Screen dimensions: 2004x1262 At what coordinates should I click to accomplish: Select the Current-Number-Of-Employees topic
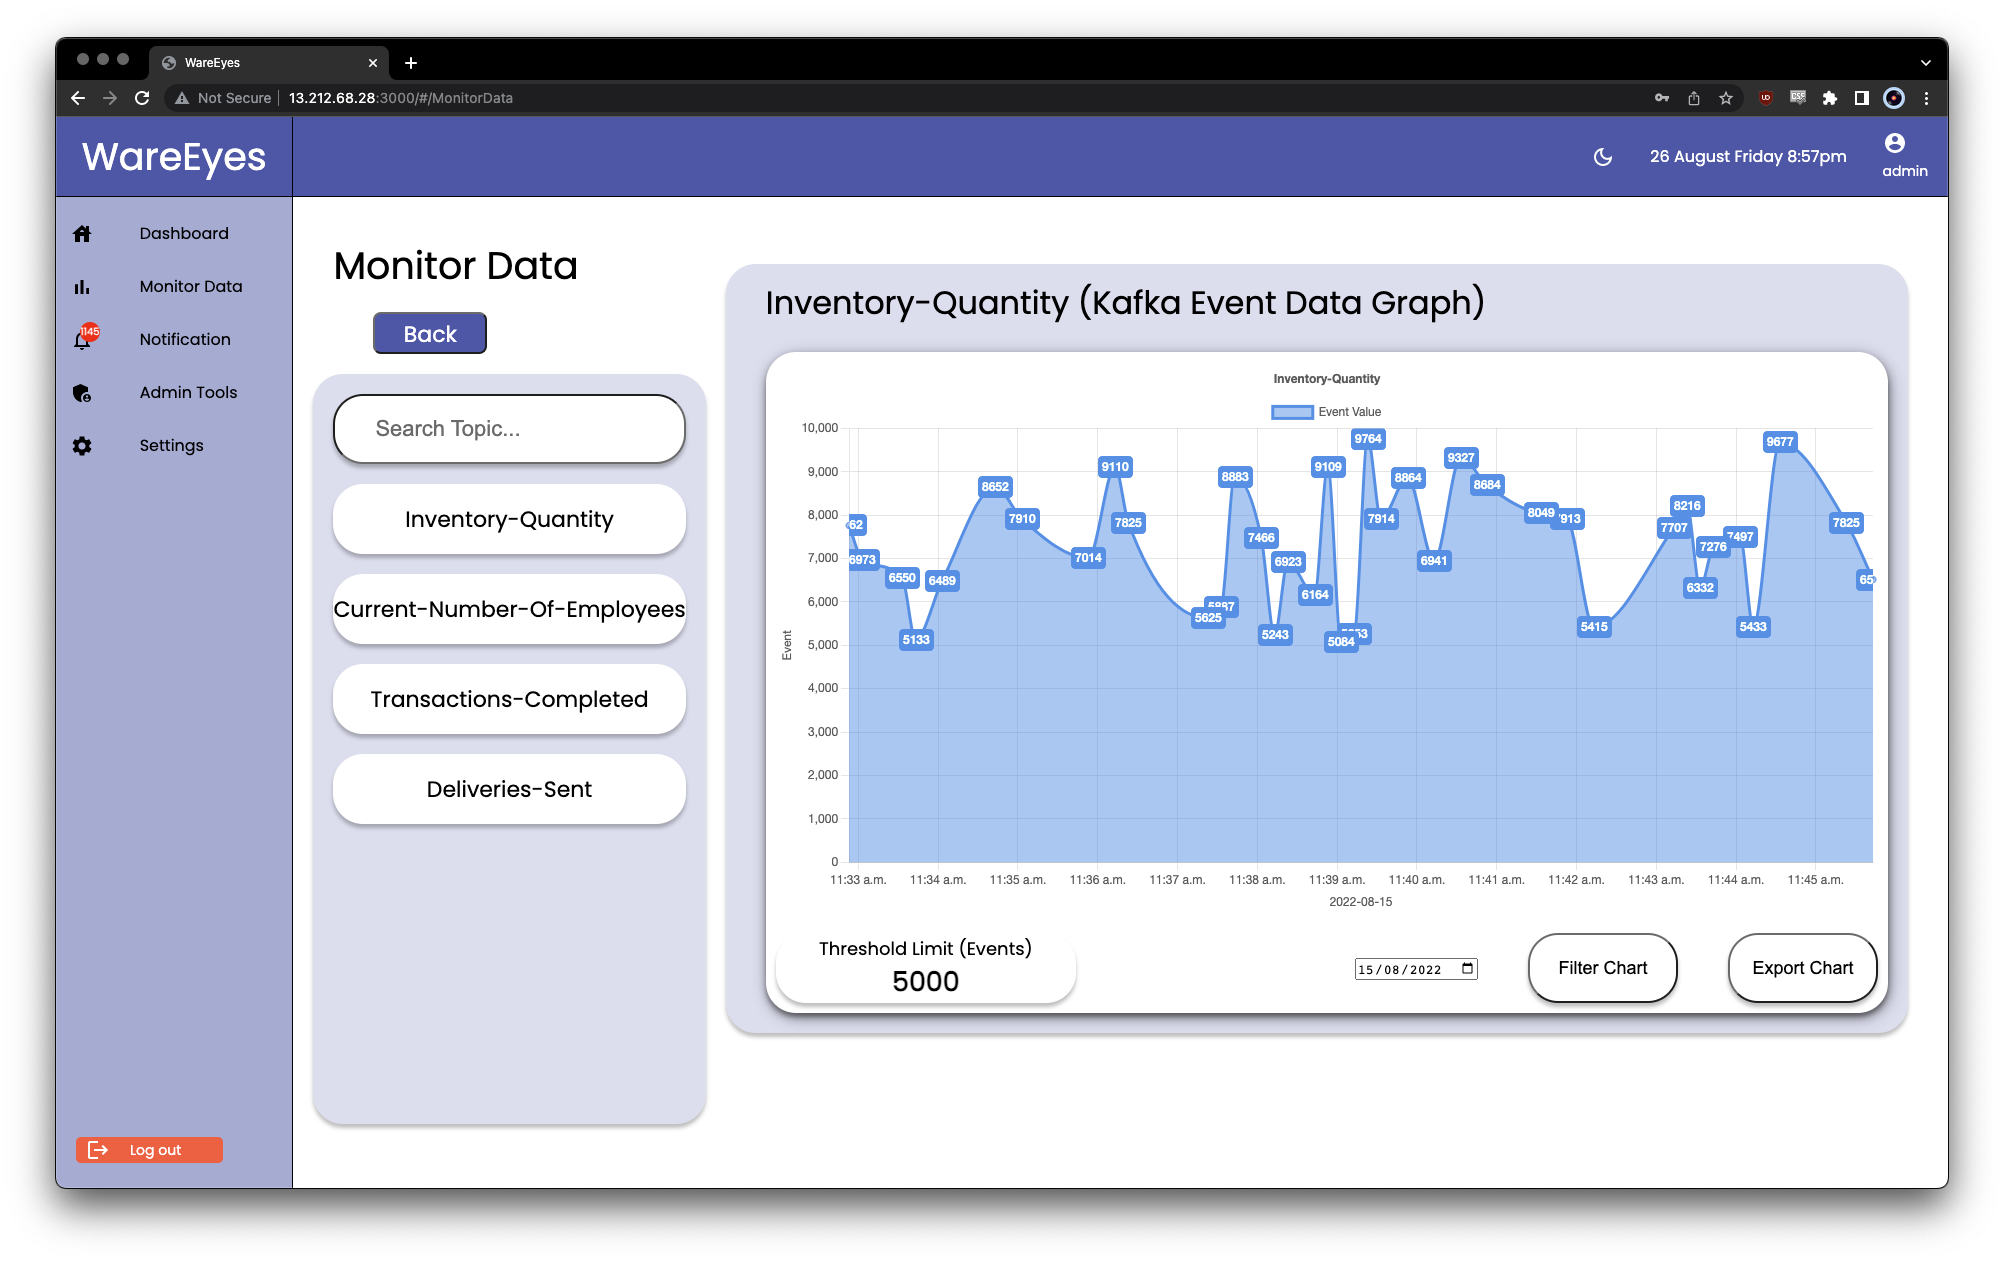[509, 610]
